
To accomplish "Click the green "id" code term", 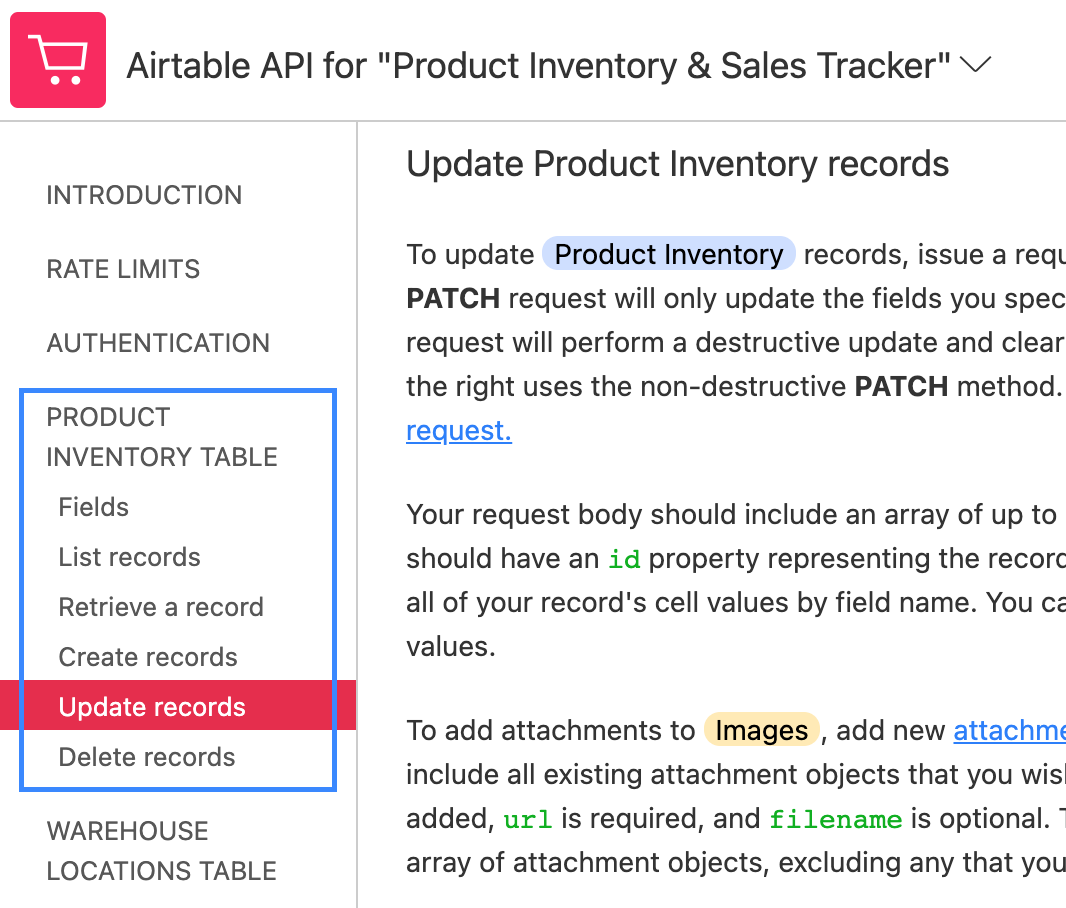I will (624, 559).
